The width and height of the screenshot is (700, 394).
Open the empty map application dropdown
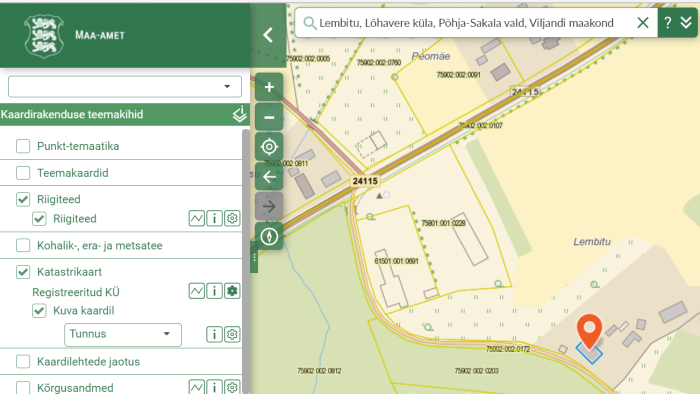coord(125,87)
